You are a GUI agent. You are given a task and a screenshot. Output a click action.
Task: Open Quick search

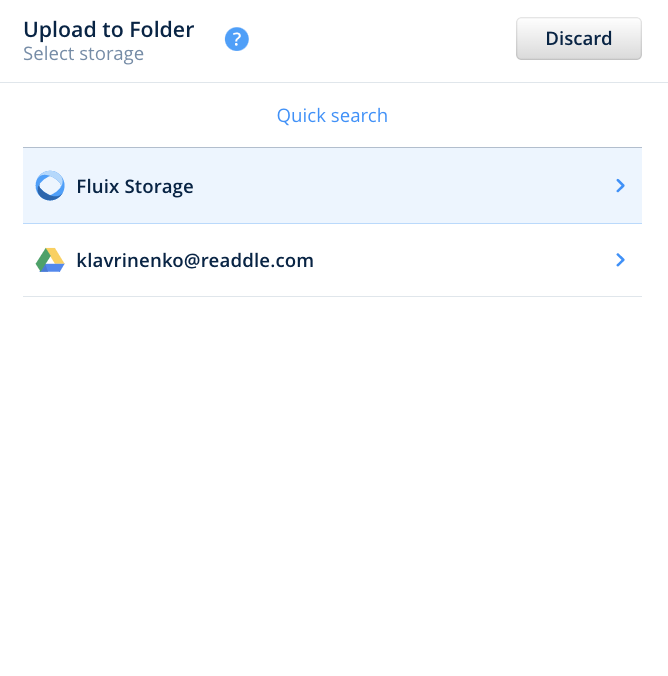332,116
